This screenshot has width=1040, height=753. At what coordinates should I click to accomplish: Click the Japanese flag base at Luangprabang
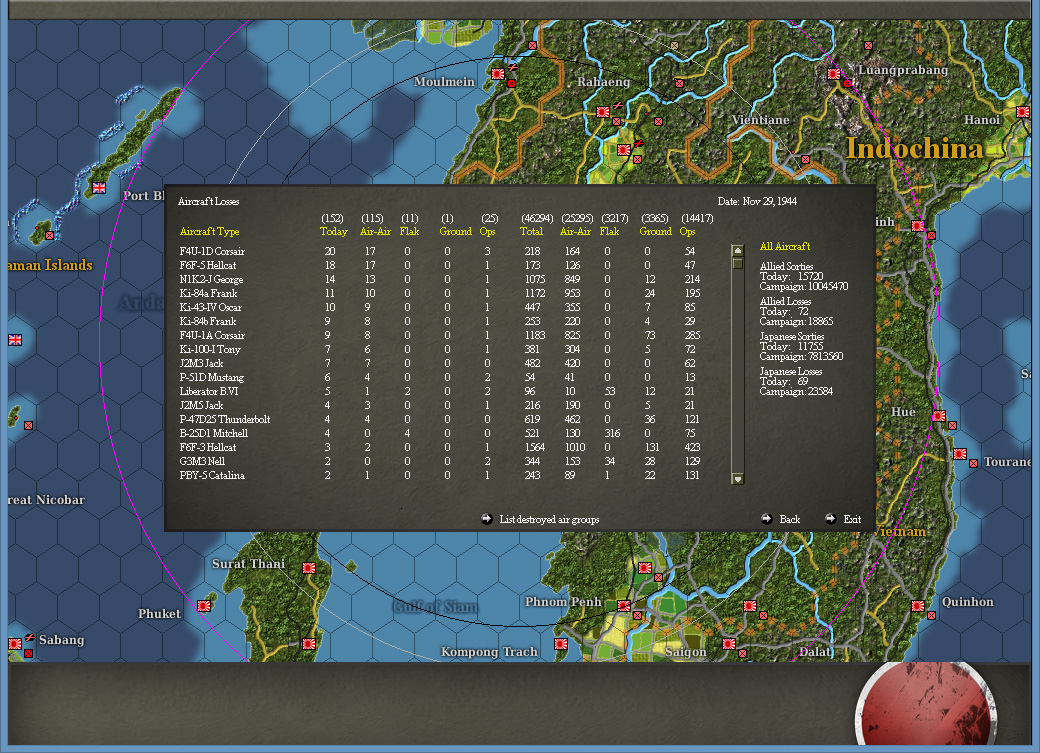[834, 74]
